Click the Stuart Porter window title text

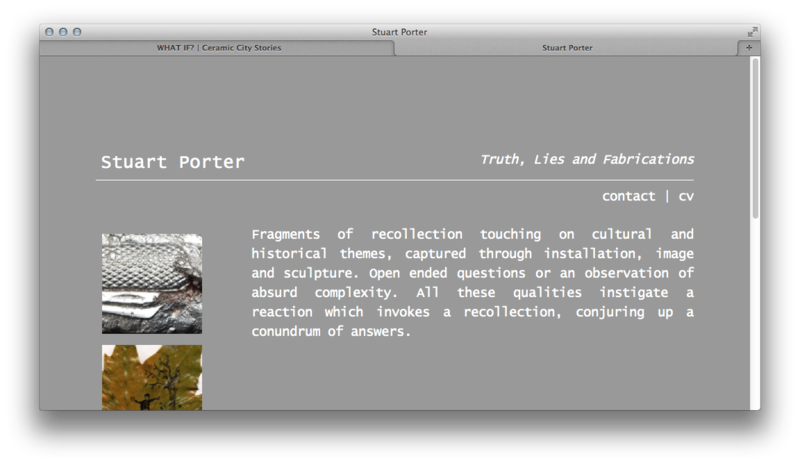click(398, 32)
